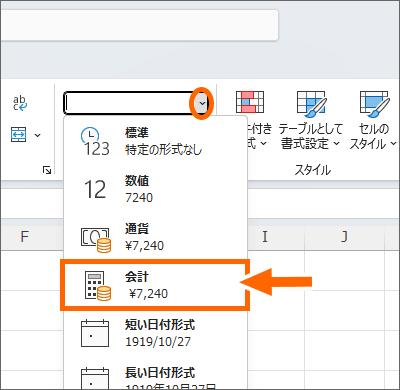
Task: Select the 短い日付形式 short date option
Action: tap(155, 333)
